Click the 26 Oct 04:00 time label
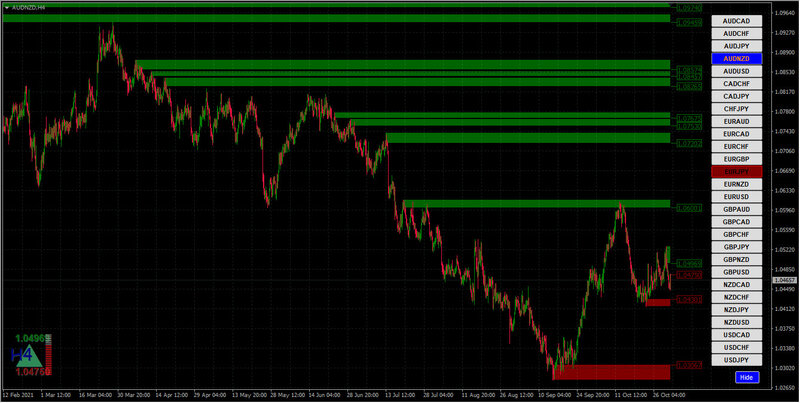The width and height of the screenshot is (800, 403). pos(669,395)
